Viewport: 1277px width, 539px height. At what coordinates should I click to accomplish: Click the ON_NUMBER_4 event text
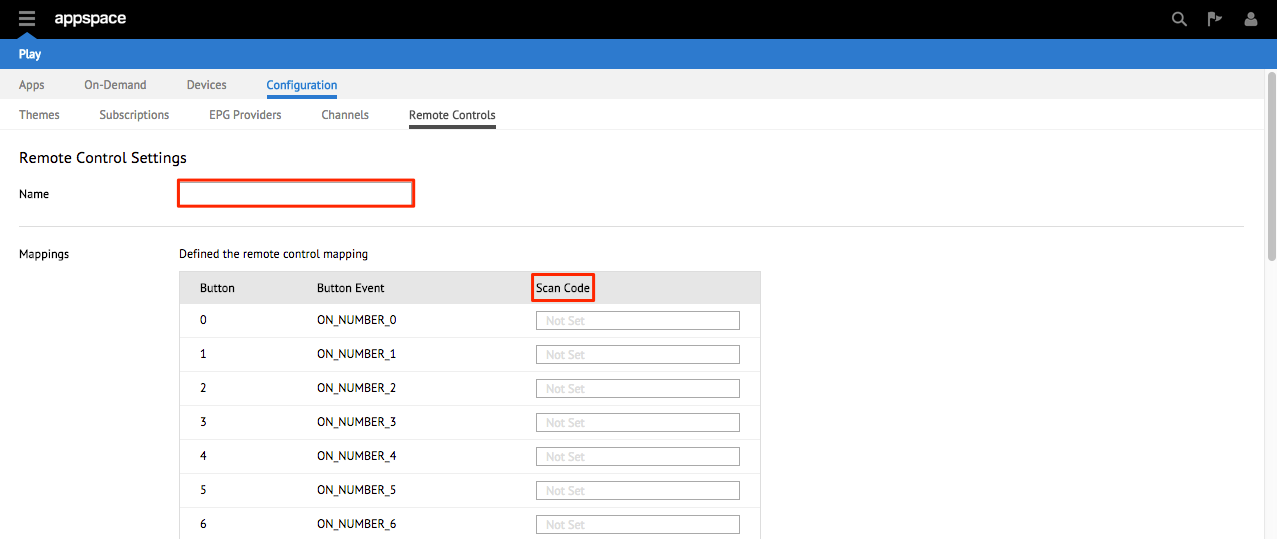click(357, 456)
